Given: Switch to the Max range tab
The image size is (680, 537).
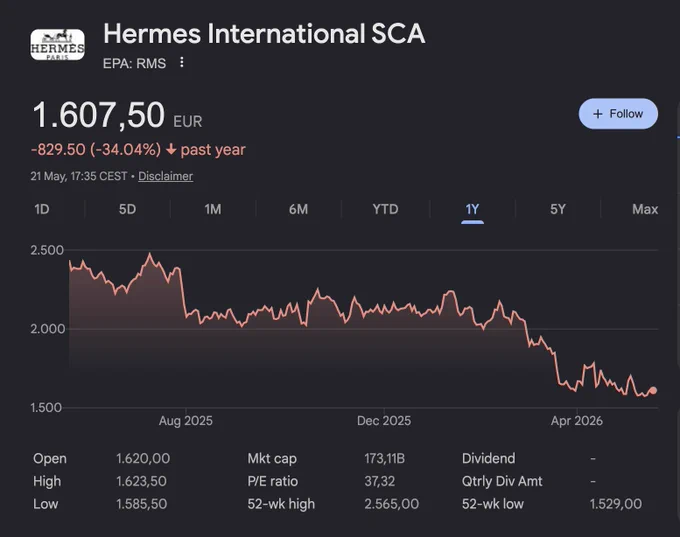Looking at the screenshot, I should [645, 209].
